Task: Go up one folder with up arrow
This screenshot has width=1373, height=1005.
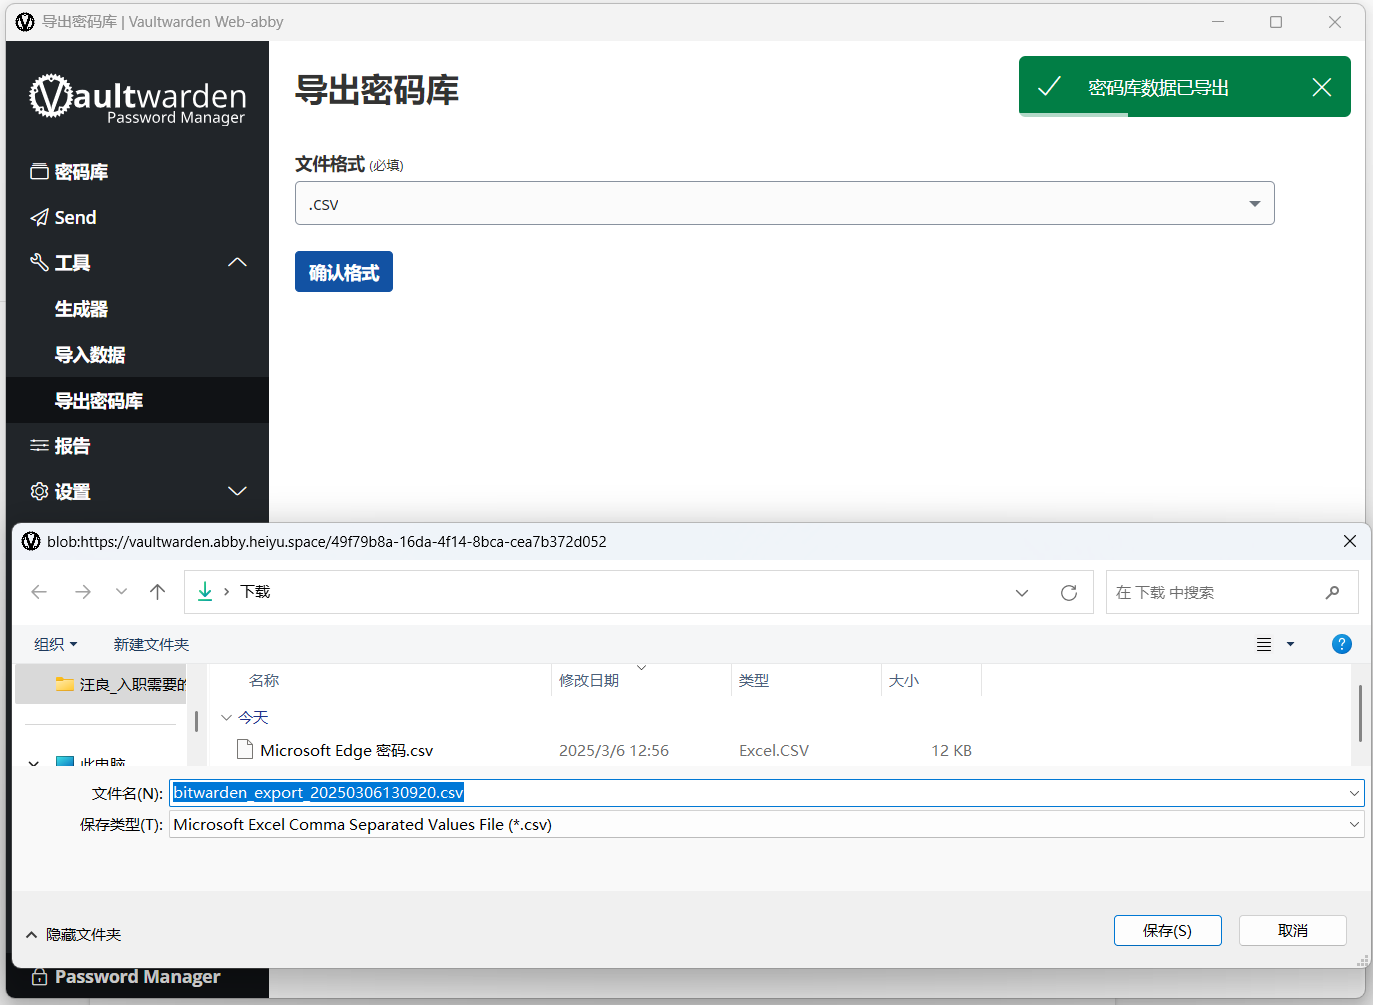Action: (x=157, y=592)
